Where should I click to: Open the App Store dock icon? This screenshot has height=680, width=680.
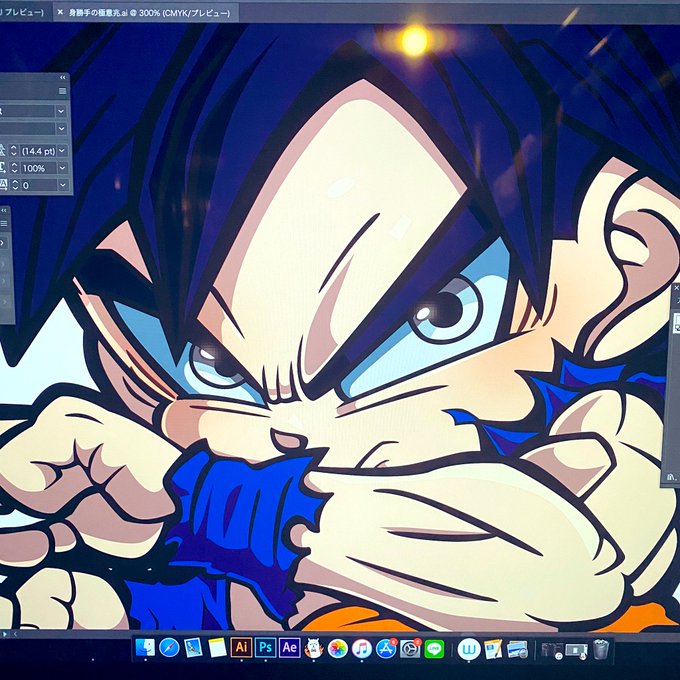[386, 649]
